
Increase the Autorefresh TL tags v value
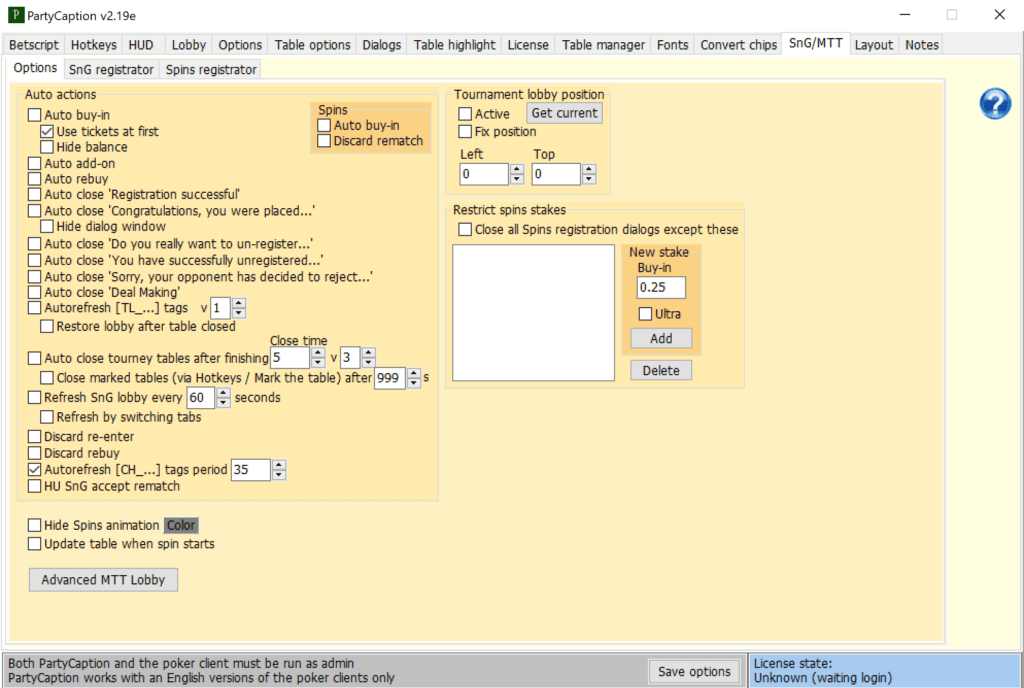(239, 303)
